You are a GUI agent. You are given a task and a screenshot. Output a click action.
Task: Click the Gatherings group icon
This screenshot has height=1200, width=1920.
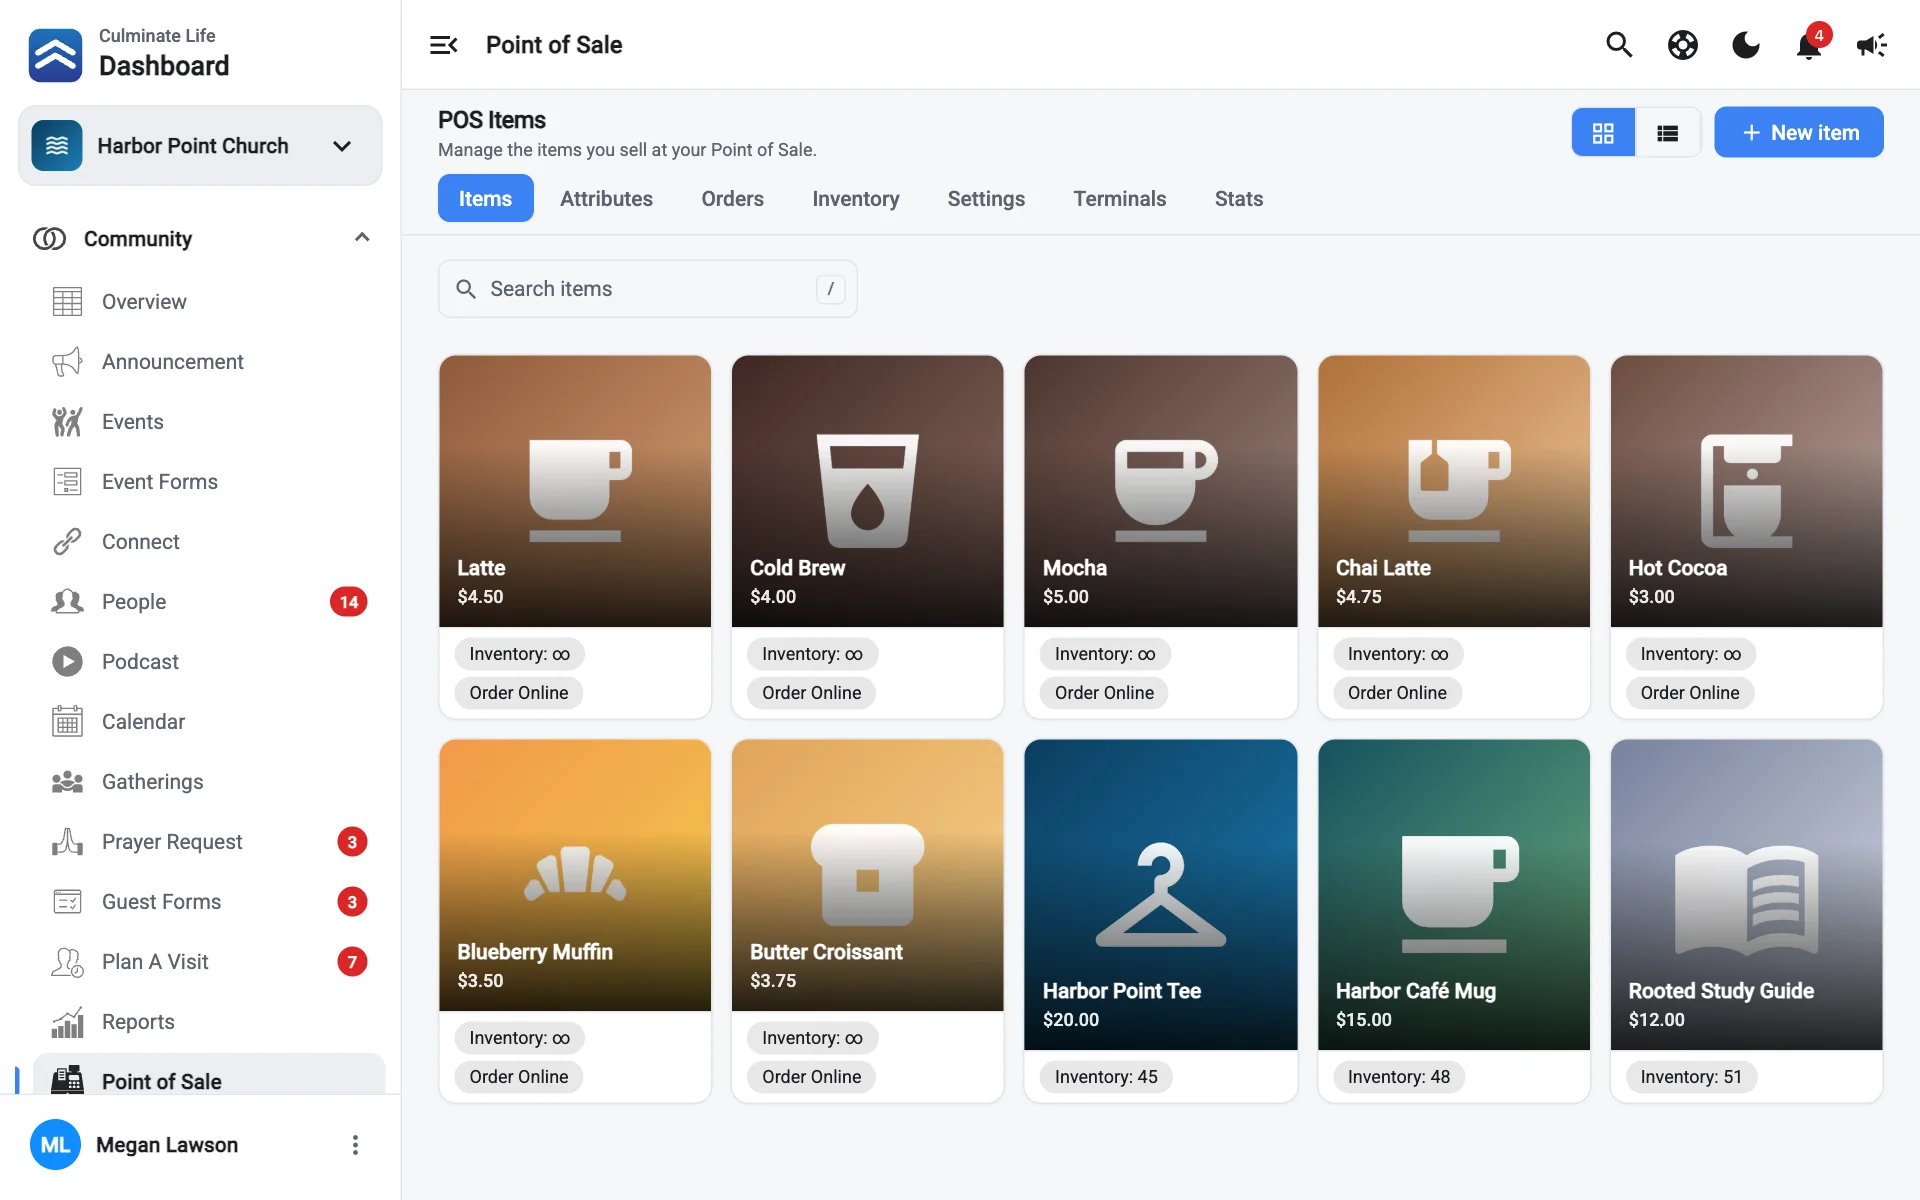pos(67,782)
